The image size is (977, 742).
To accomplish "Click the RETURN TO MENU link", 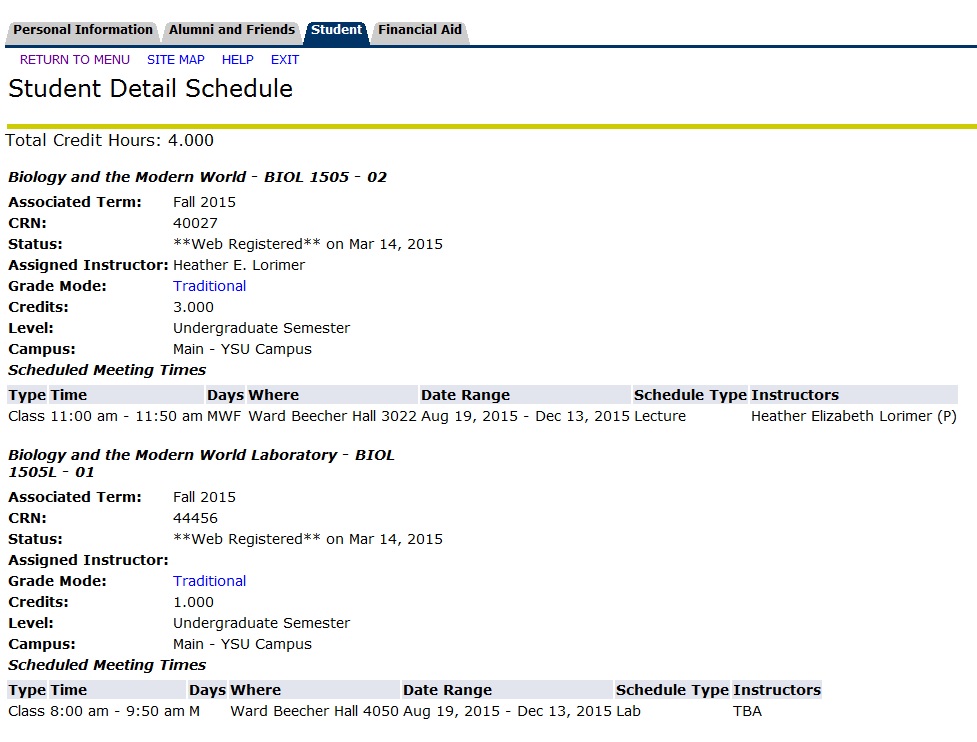I will pyautogui.click(x=74, y=59).
